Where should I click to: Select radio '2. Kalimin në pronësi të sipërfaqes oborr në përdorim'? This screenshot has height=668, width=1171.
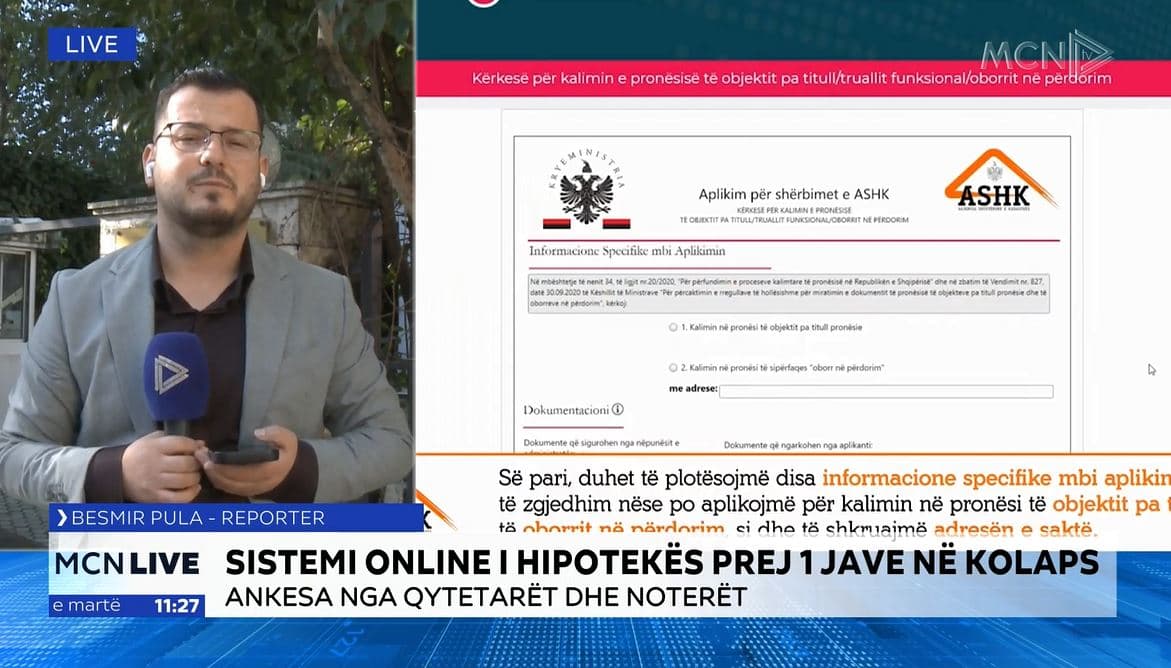[673, 368]
